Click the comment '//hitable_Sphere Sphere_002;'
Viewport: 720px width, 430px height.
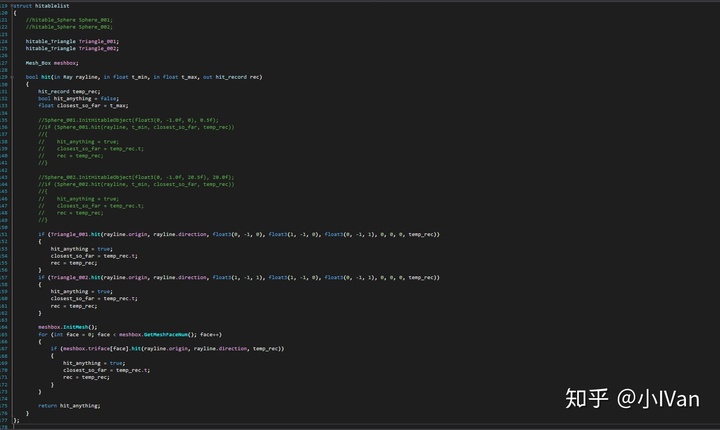pos(69,27)
